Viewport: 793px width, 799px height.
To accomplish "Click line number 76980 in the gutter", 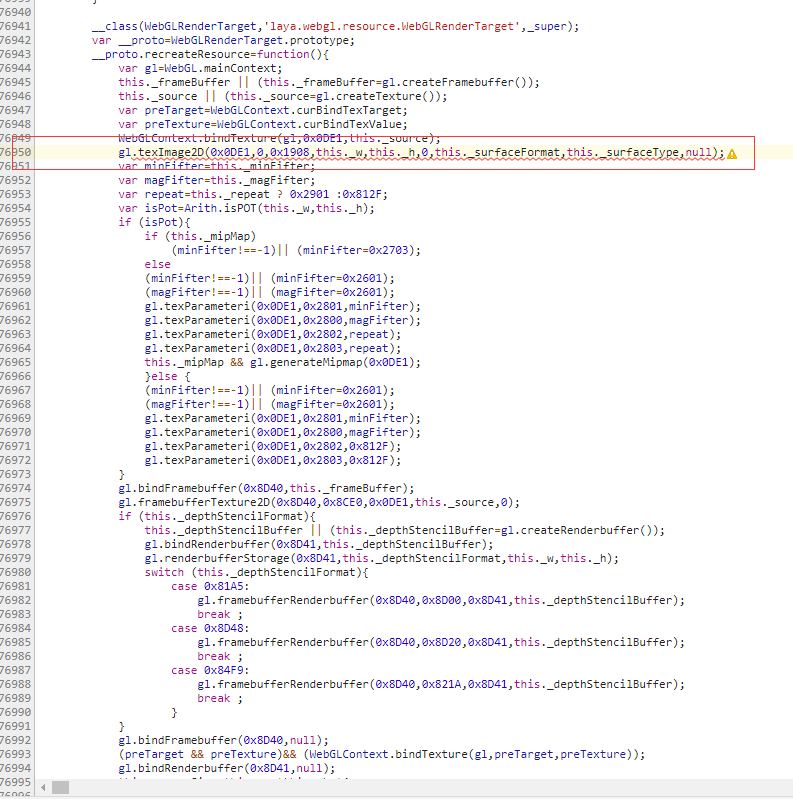I will pyautogui.click(x=16, y=572).
